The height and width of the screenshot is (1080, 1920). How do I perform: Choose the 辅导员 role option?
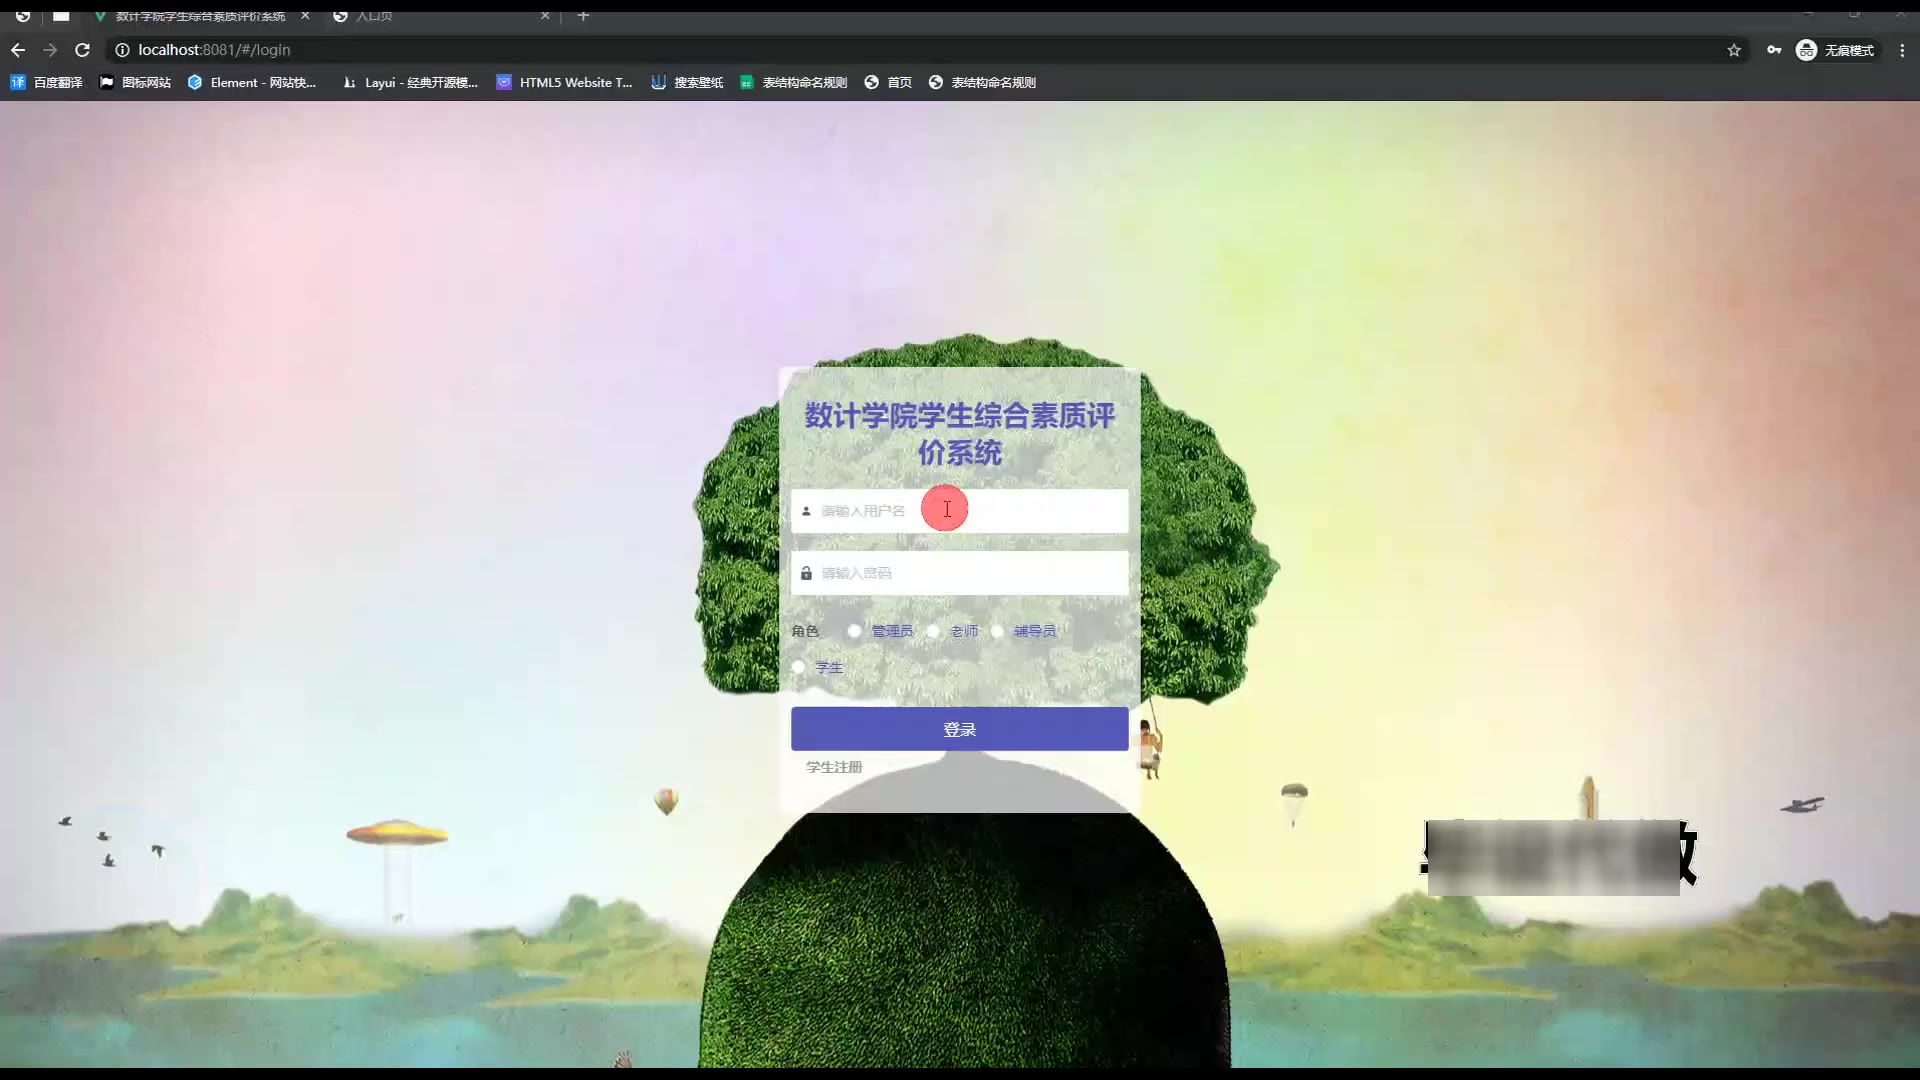pos(997,631)
